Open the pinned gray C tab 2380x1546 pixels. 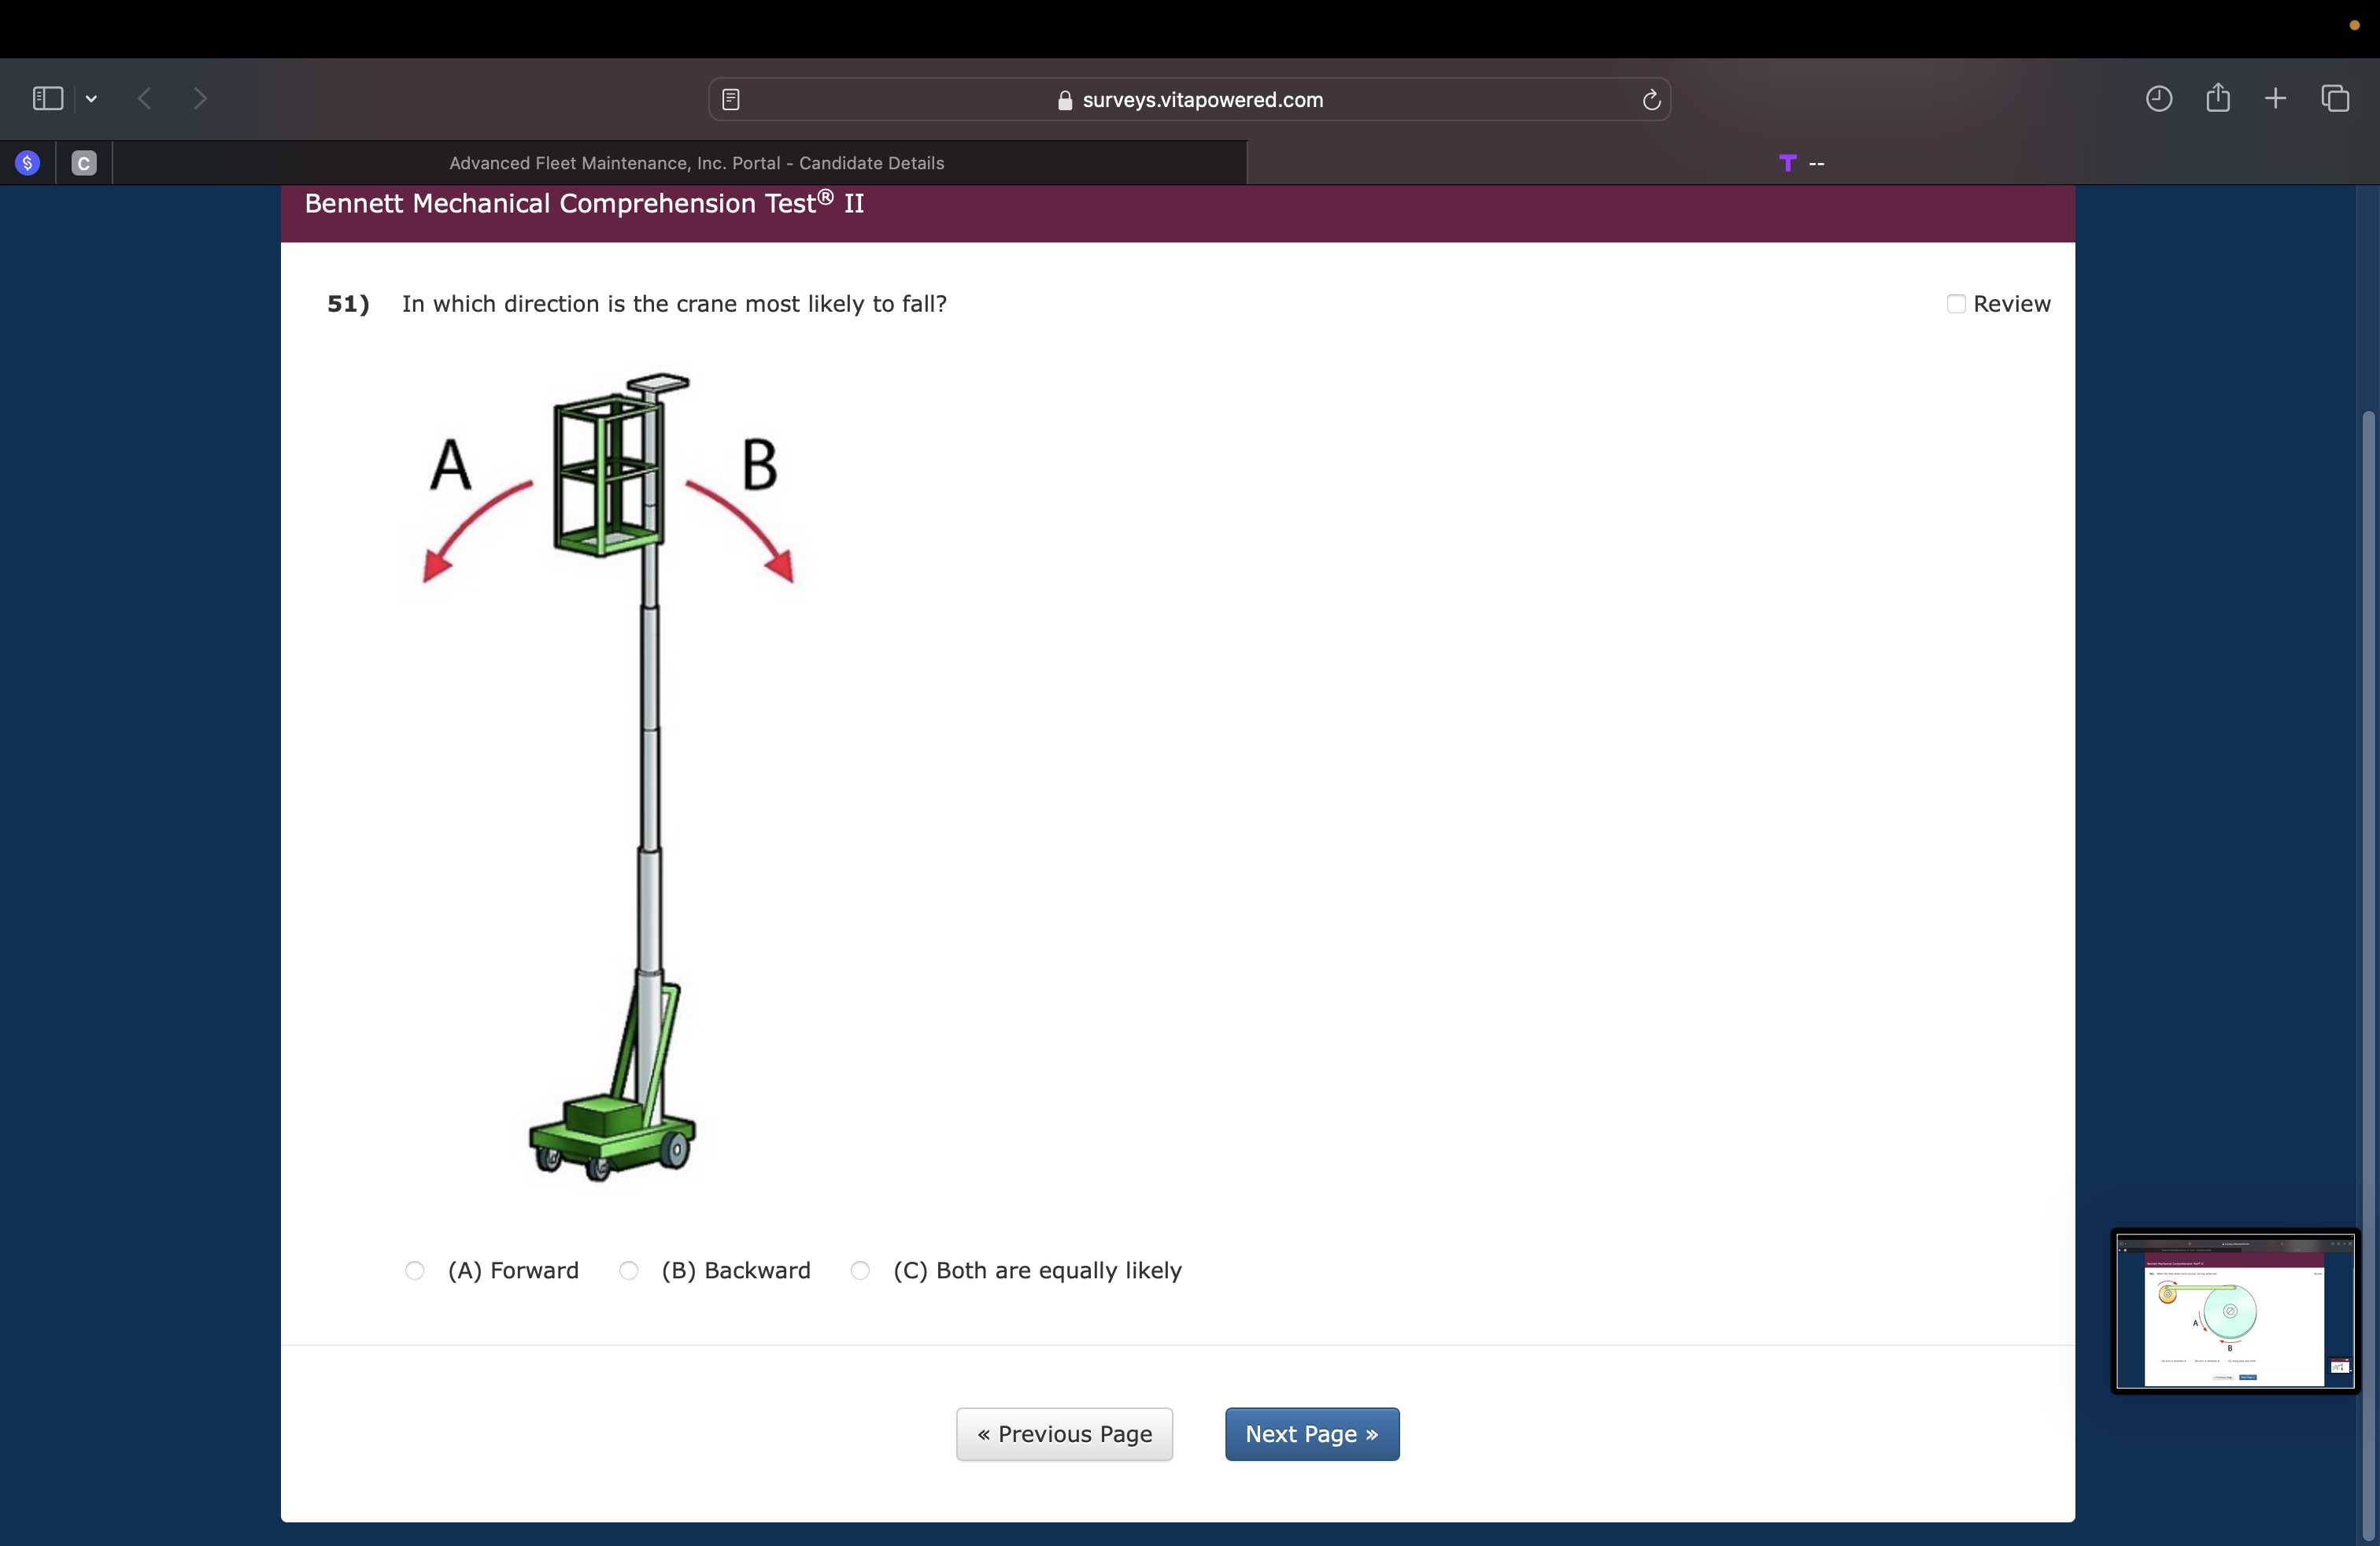tap(84, 163)
